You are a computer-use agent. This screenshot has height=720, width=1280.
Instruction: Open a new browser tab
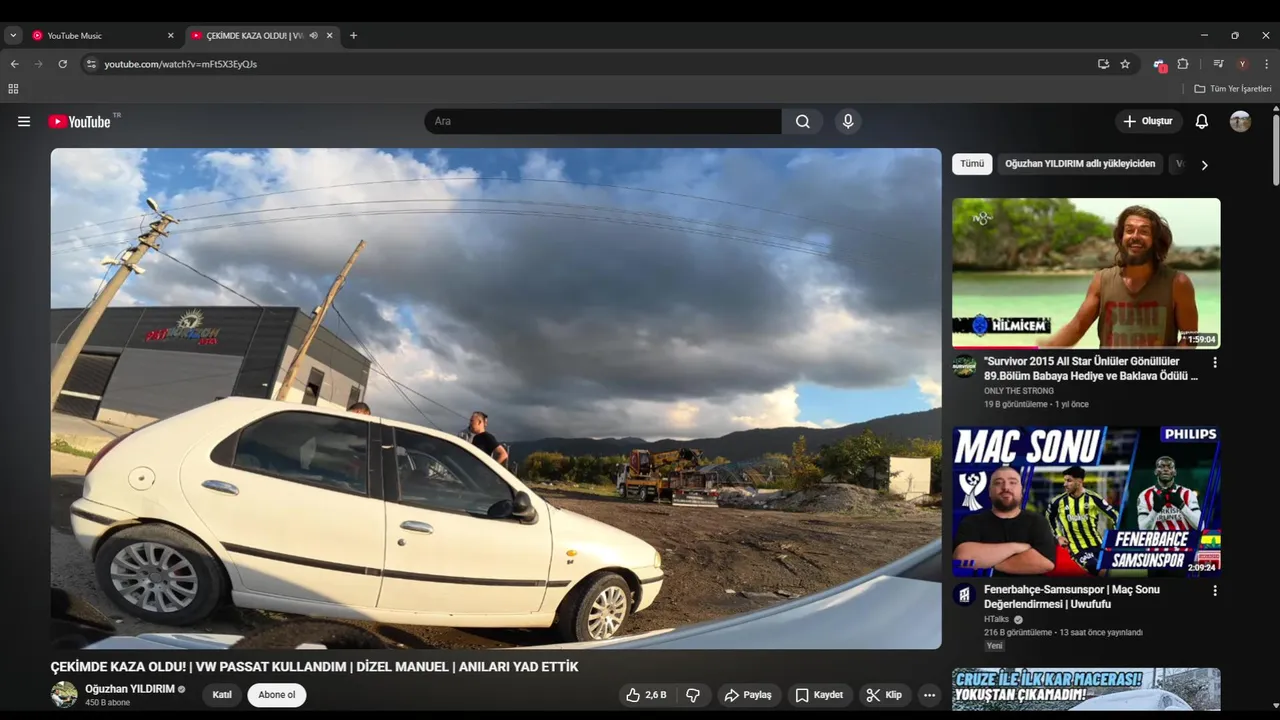pos(353,36)
